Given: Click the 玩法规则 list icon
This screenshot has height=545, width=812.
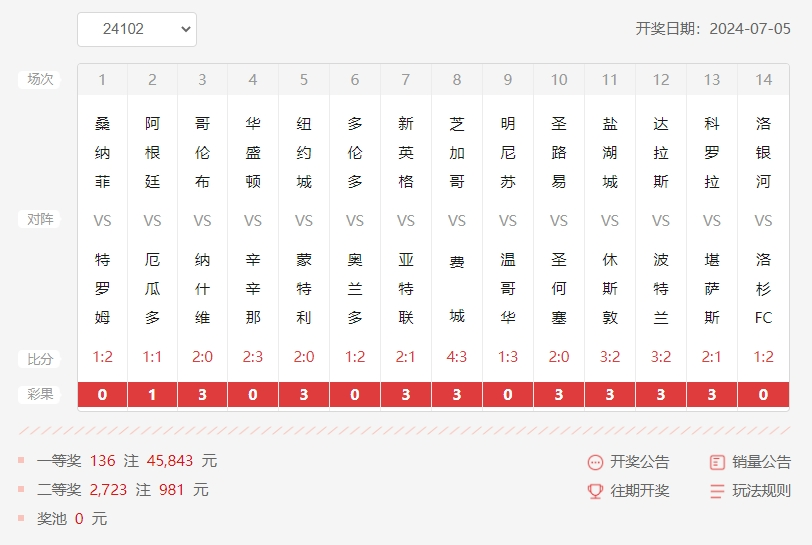Looking at the screenshot, I should click(x=717, y=491).
